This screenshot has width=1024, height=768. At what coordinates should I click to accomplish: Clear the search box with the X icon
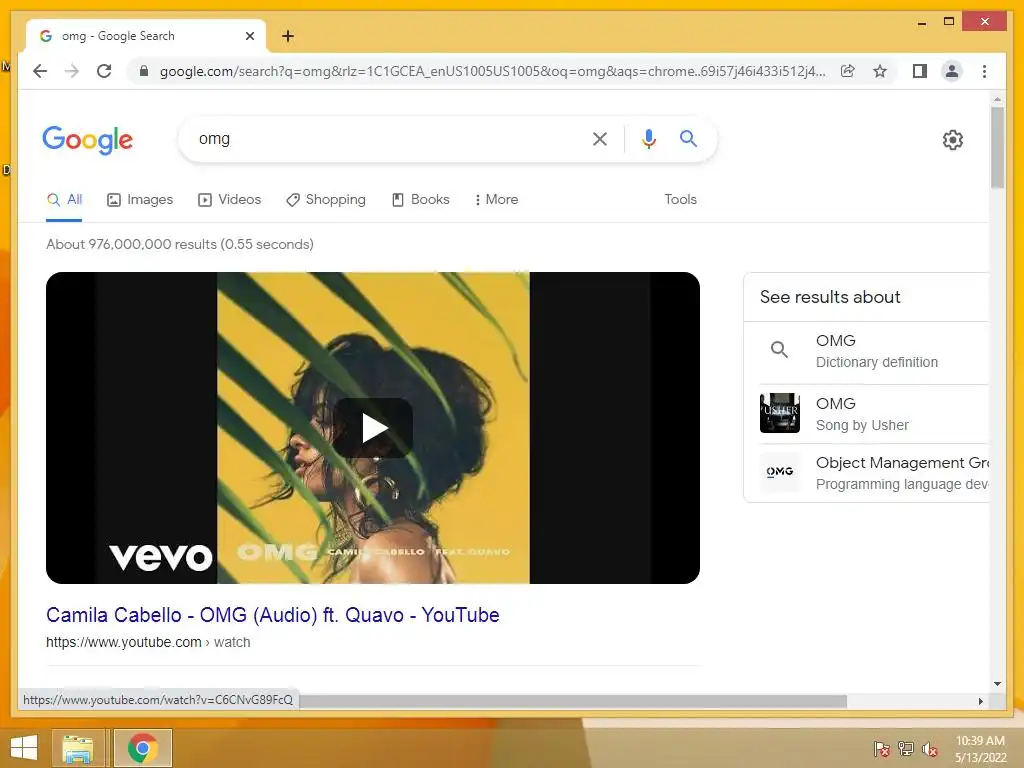600,138
